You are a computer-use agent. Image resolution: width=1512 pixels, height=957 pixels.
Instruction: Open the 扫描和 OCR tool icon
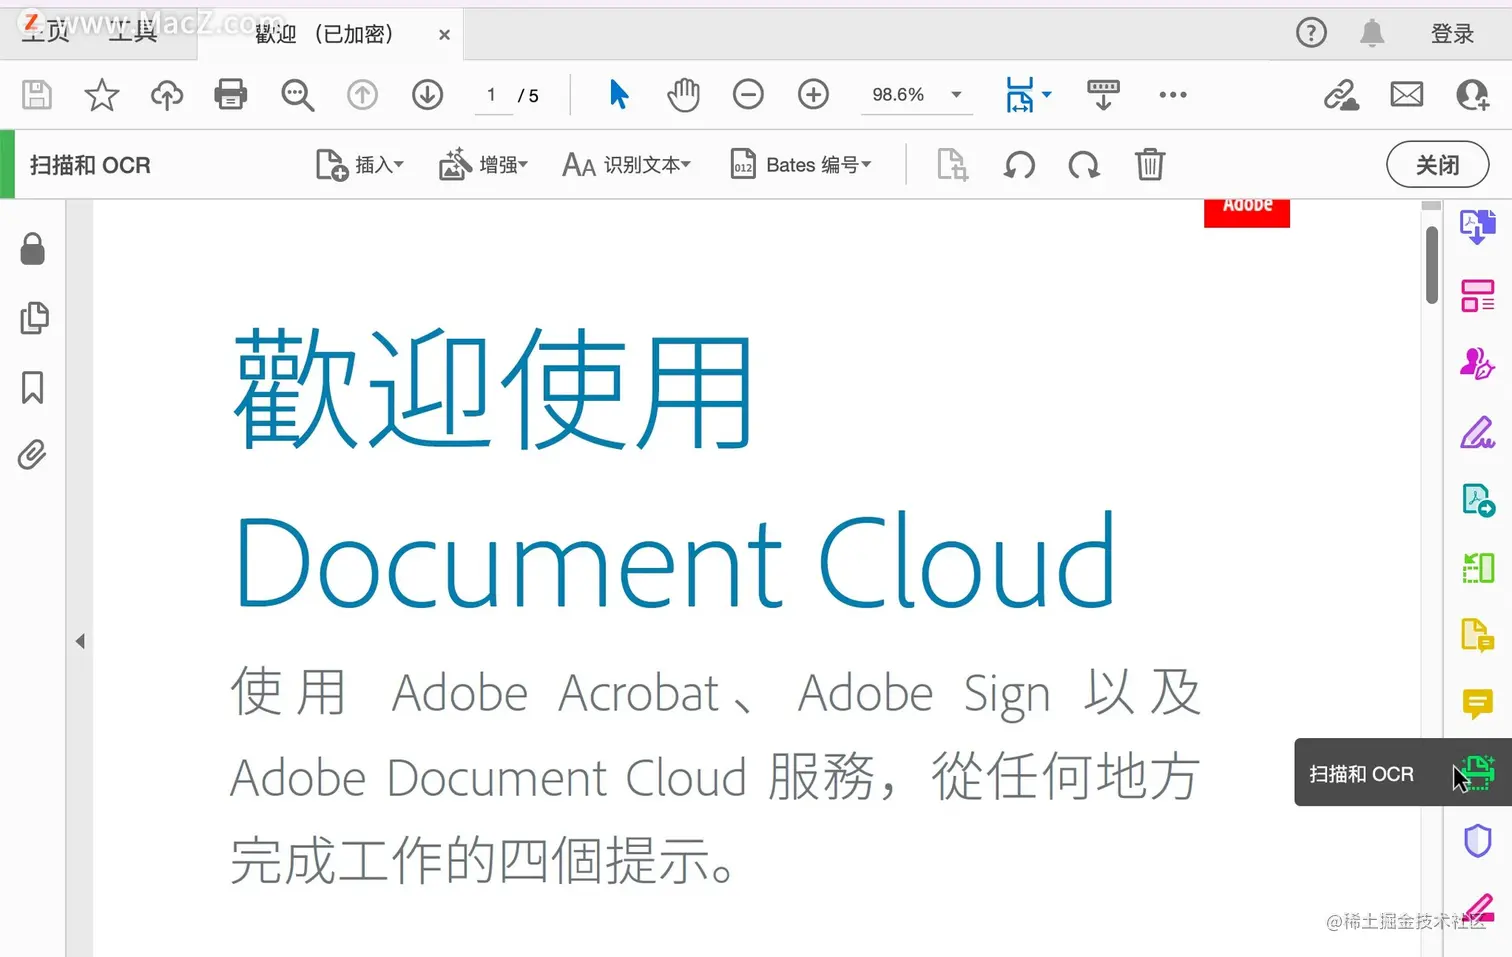[x=1477, y=772]
